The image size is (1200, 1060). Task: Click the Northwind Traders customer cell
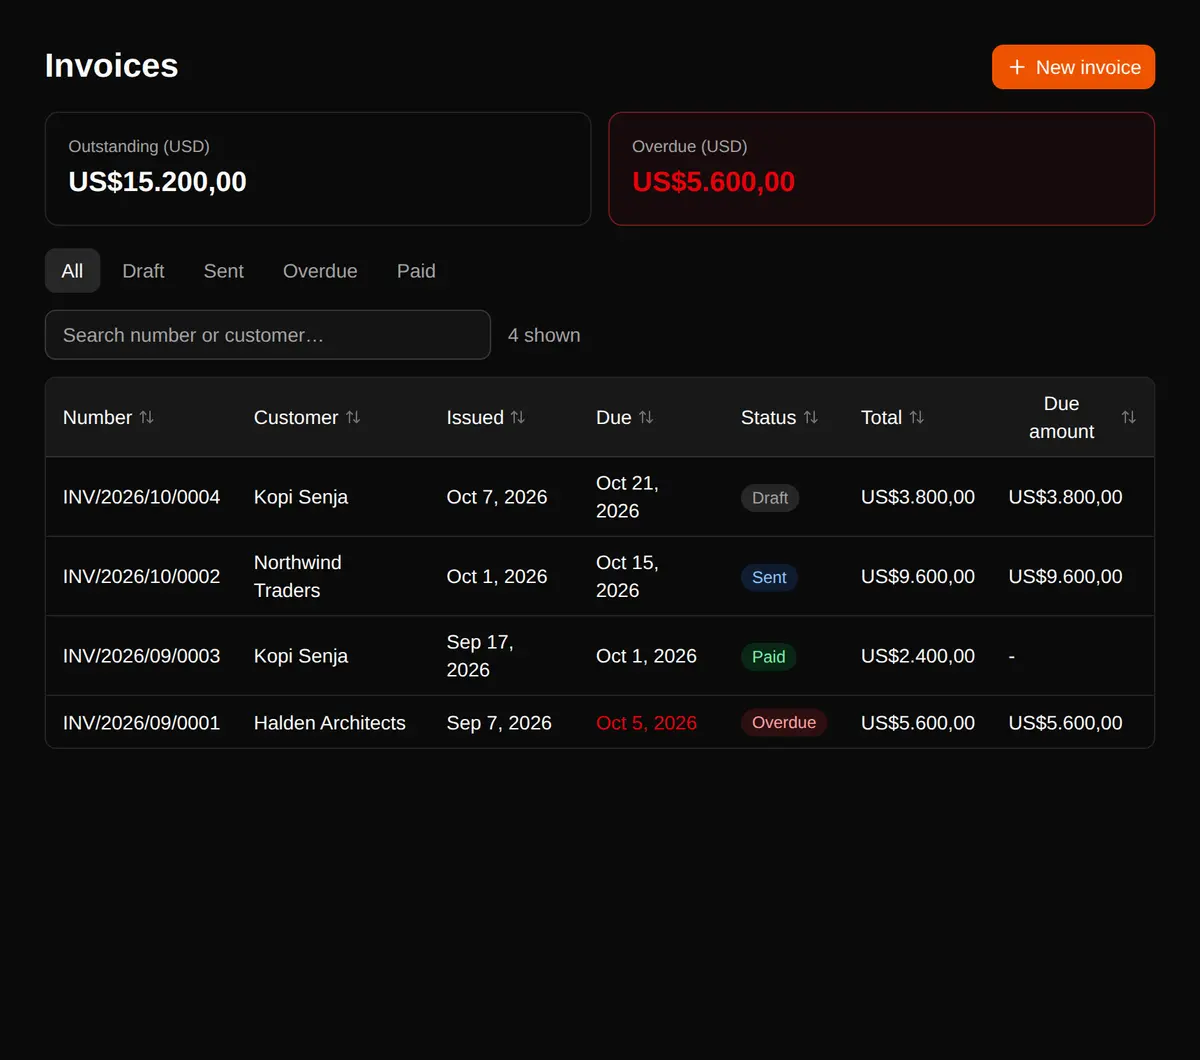pos(298,576)
